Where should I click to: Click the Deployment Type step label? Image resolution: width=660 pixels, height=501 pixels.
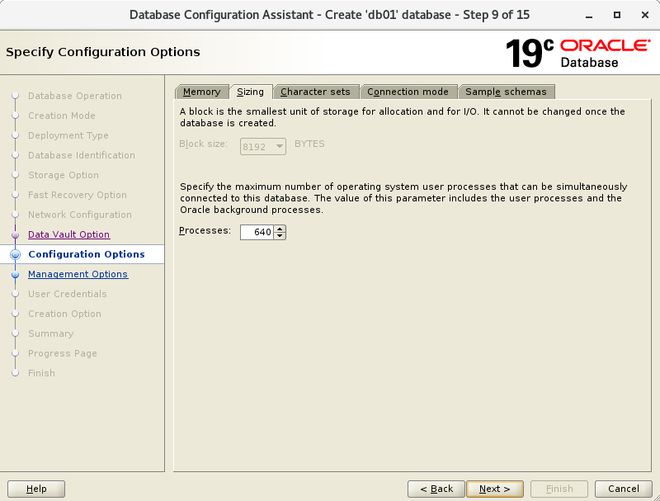tap(68, 136)
